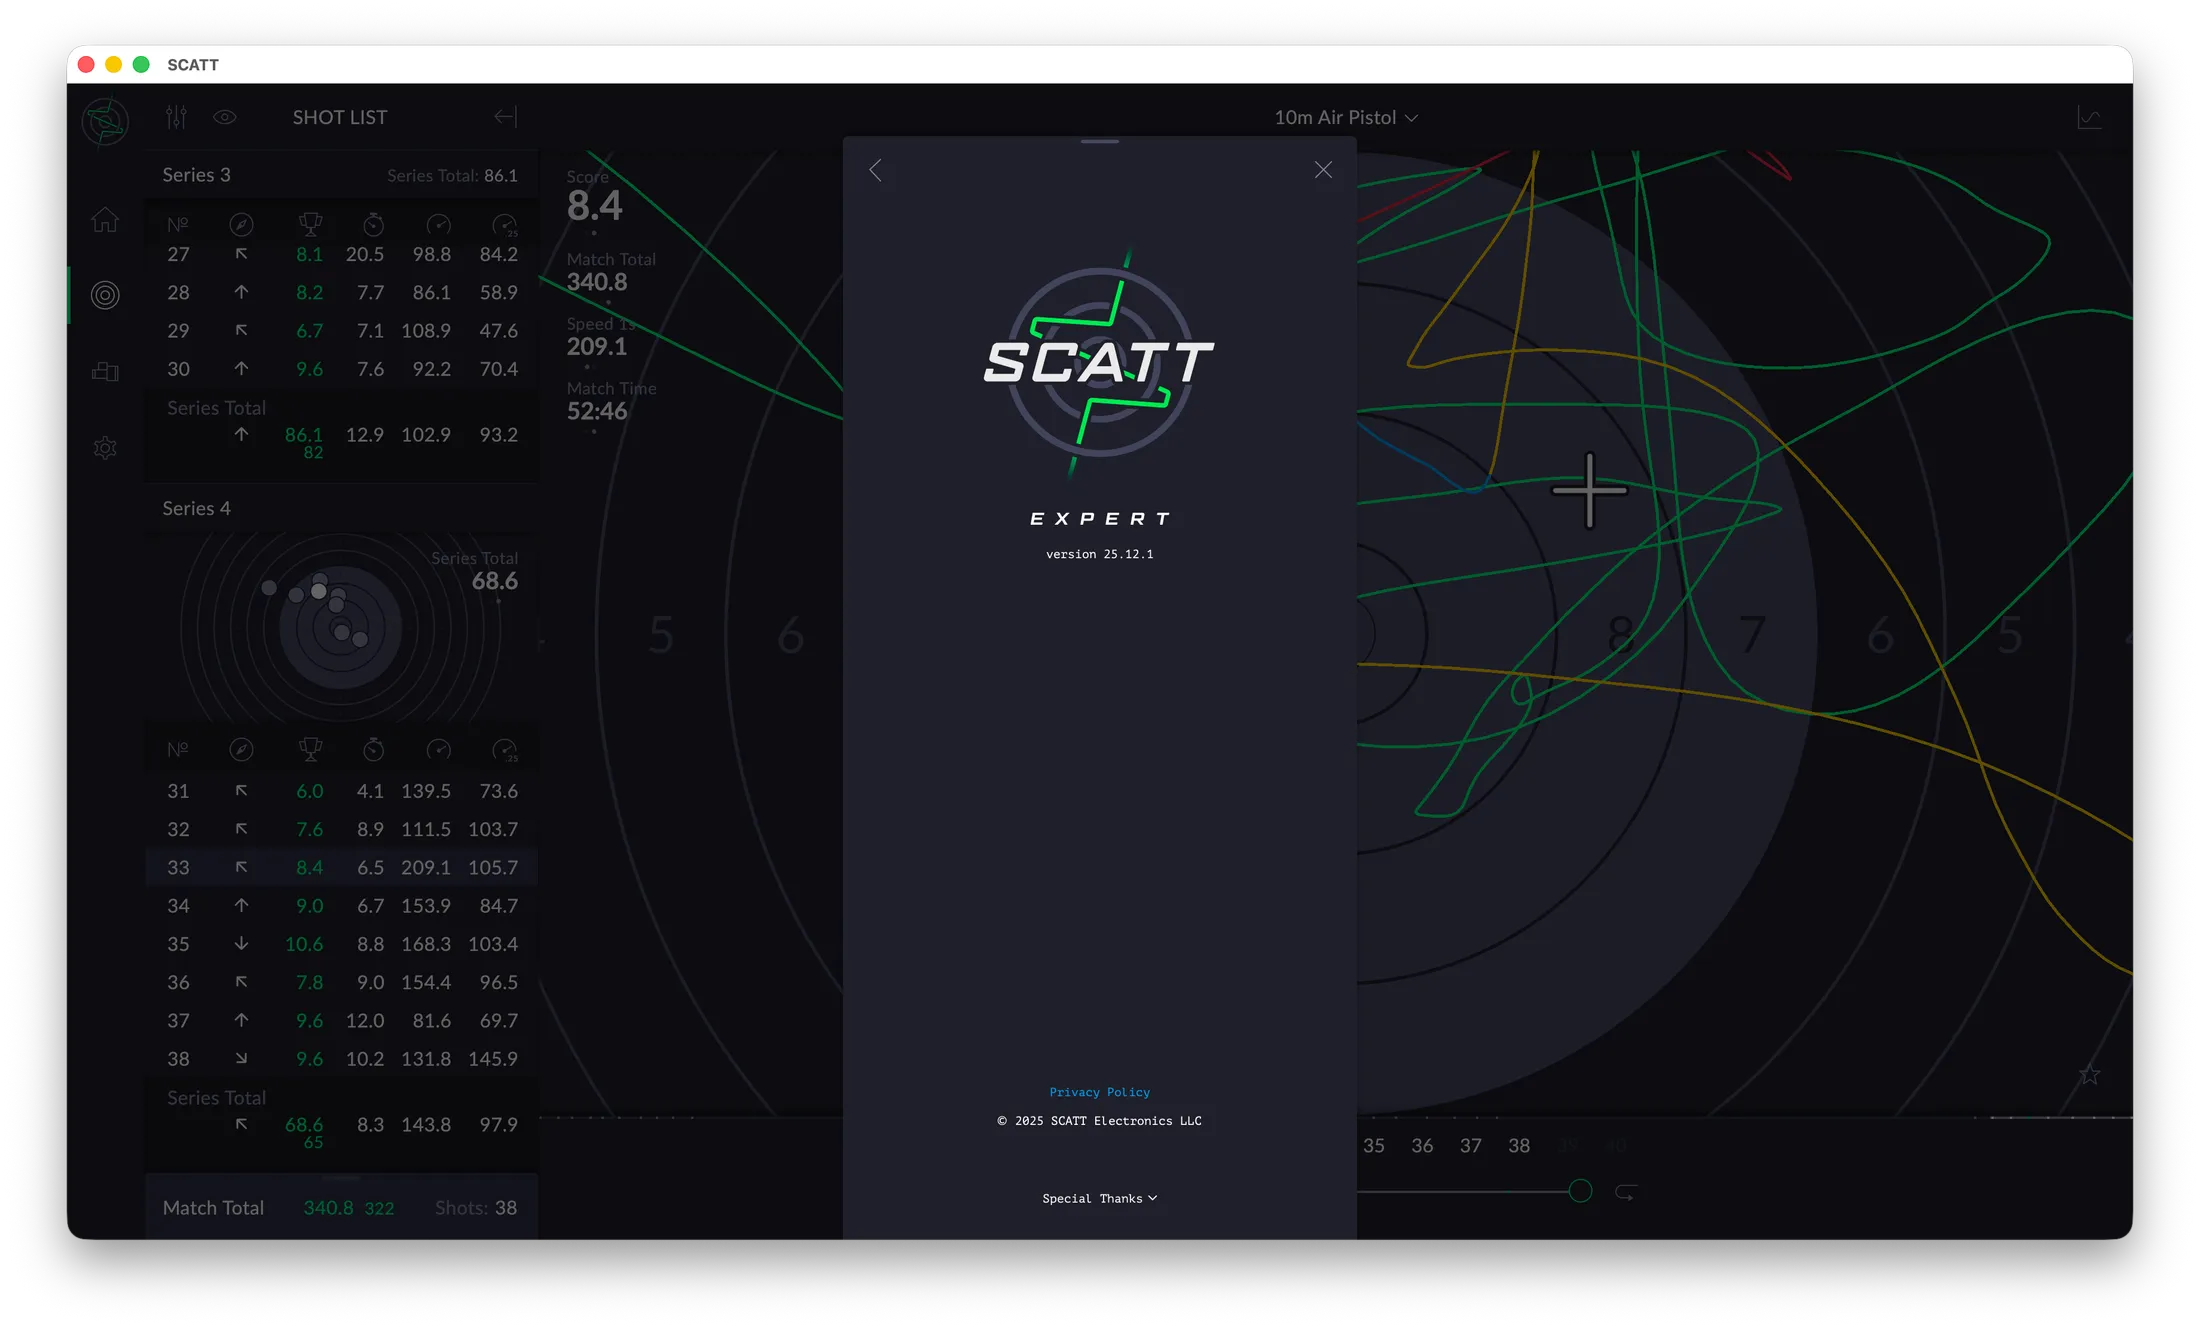Jump to shot 37 on the timeline
The image size is (2200, 1328).
(x=1470, y=1146)
